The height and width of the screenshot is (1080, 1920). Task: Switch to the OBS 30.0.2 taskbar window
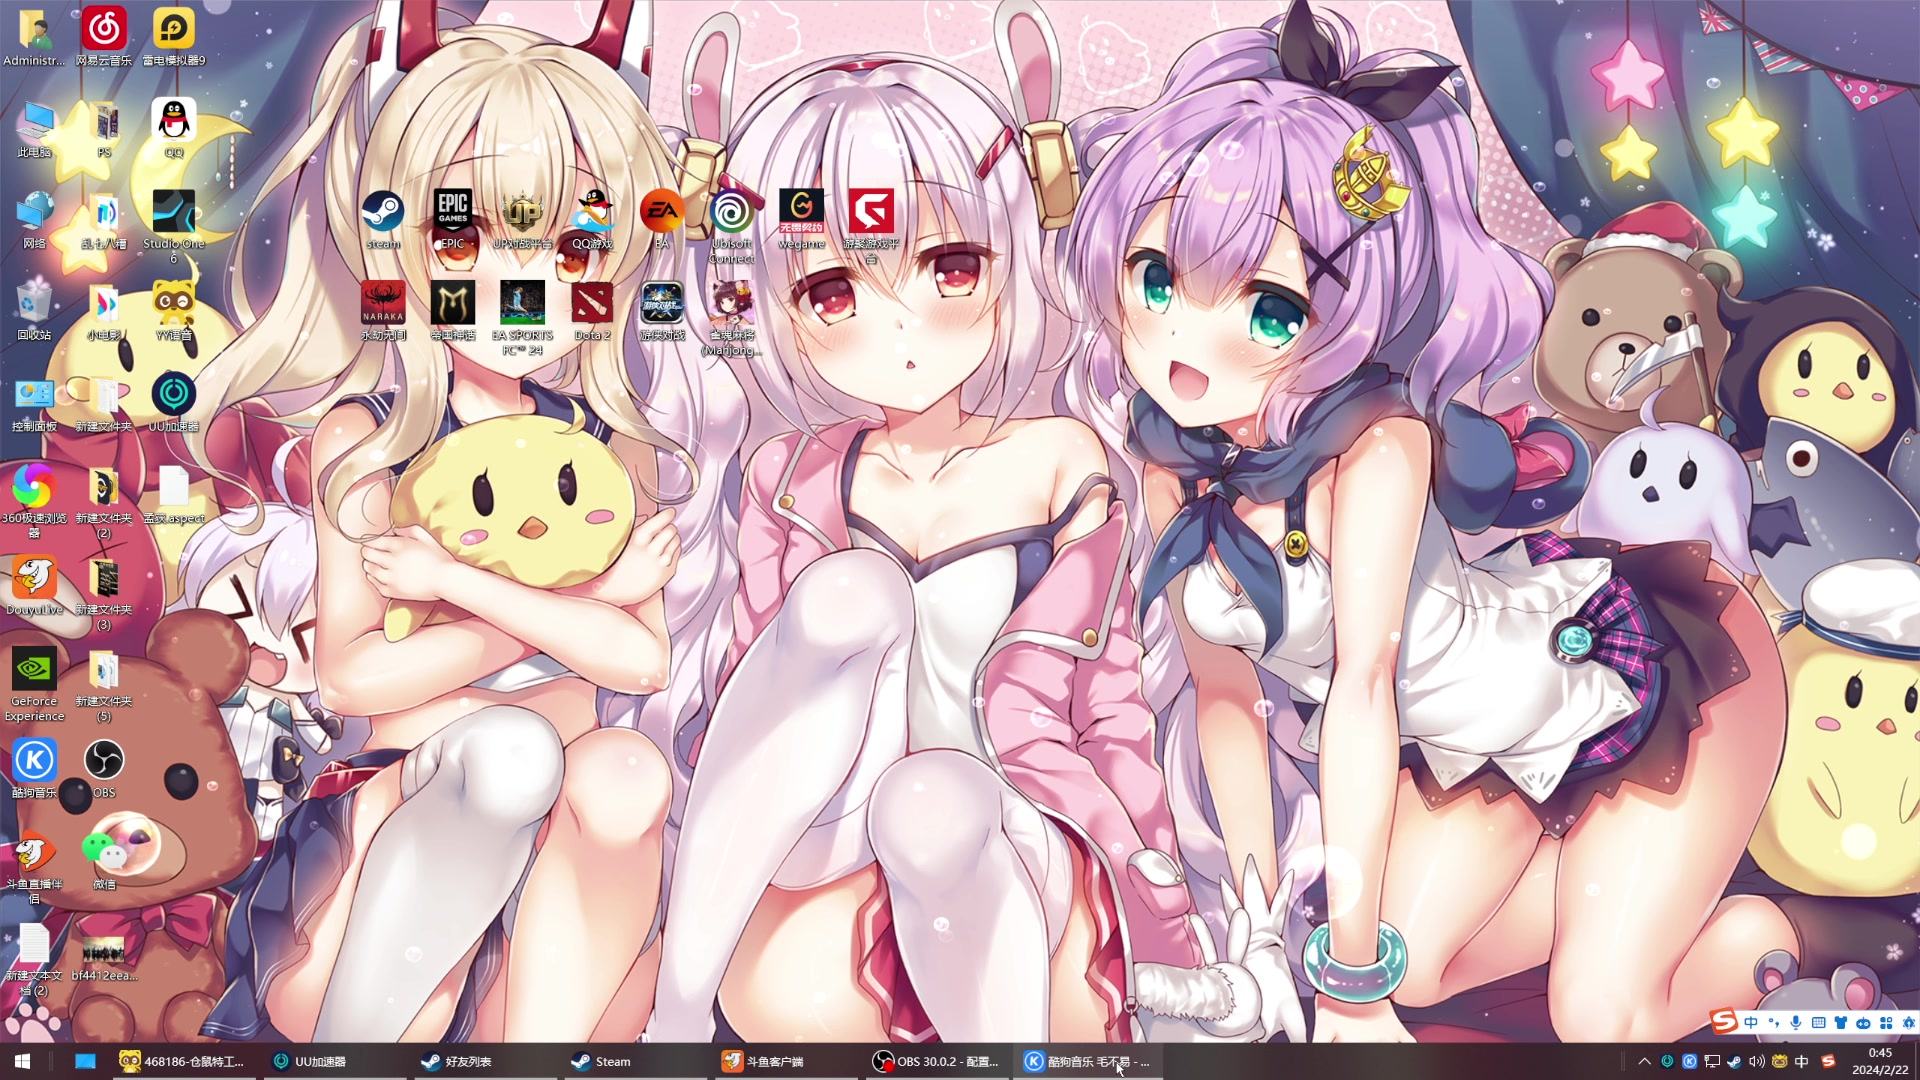coord(936,1061)
